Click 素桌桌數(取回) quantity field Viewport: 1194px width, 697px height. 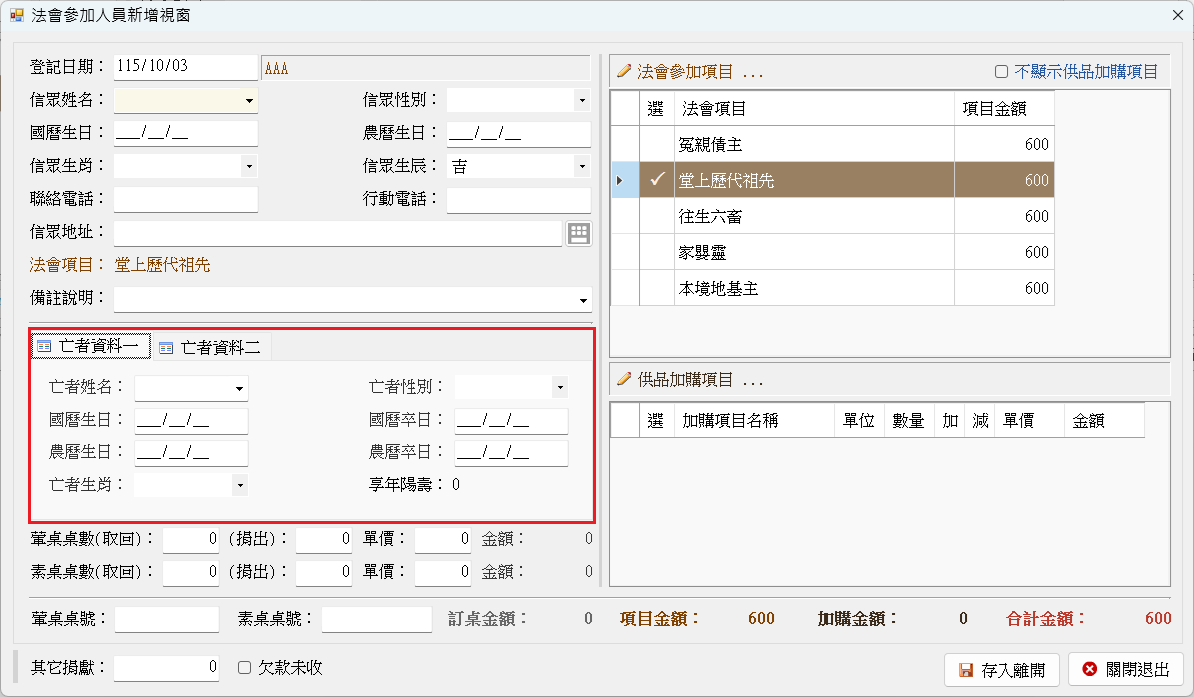pyautogui.click(x=191, y=572)
